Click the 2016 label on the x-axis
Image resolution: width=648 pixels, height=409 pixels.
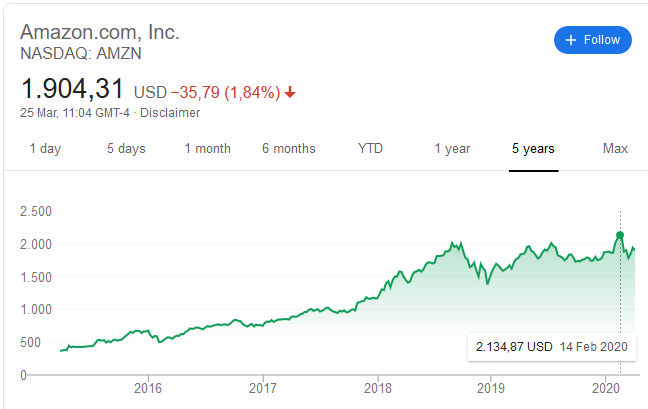148,387
